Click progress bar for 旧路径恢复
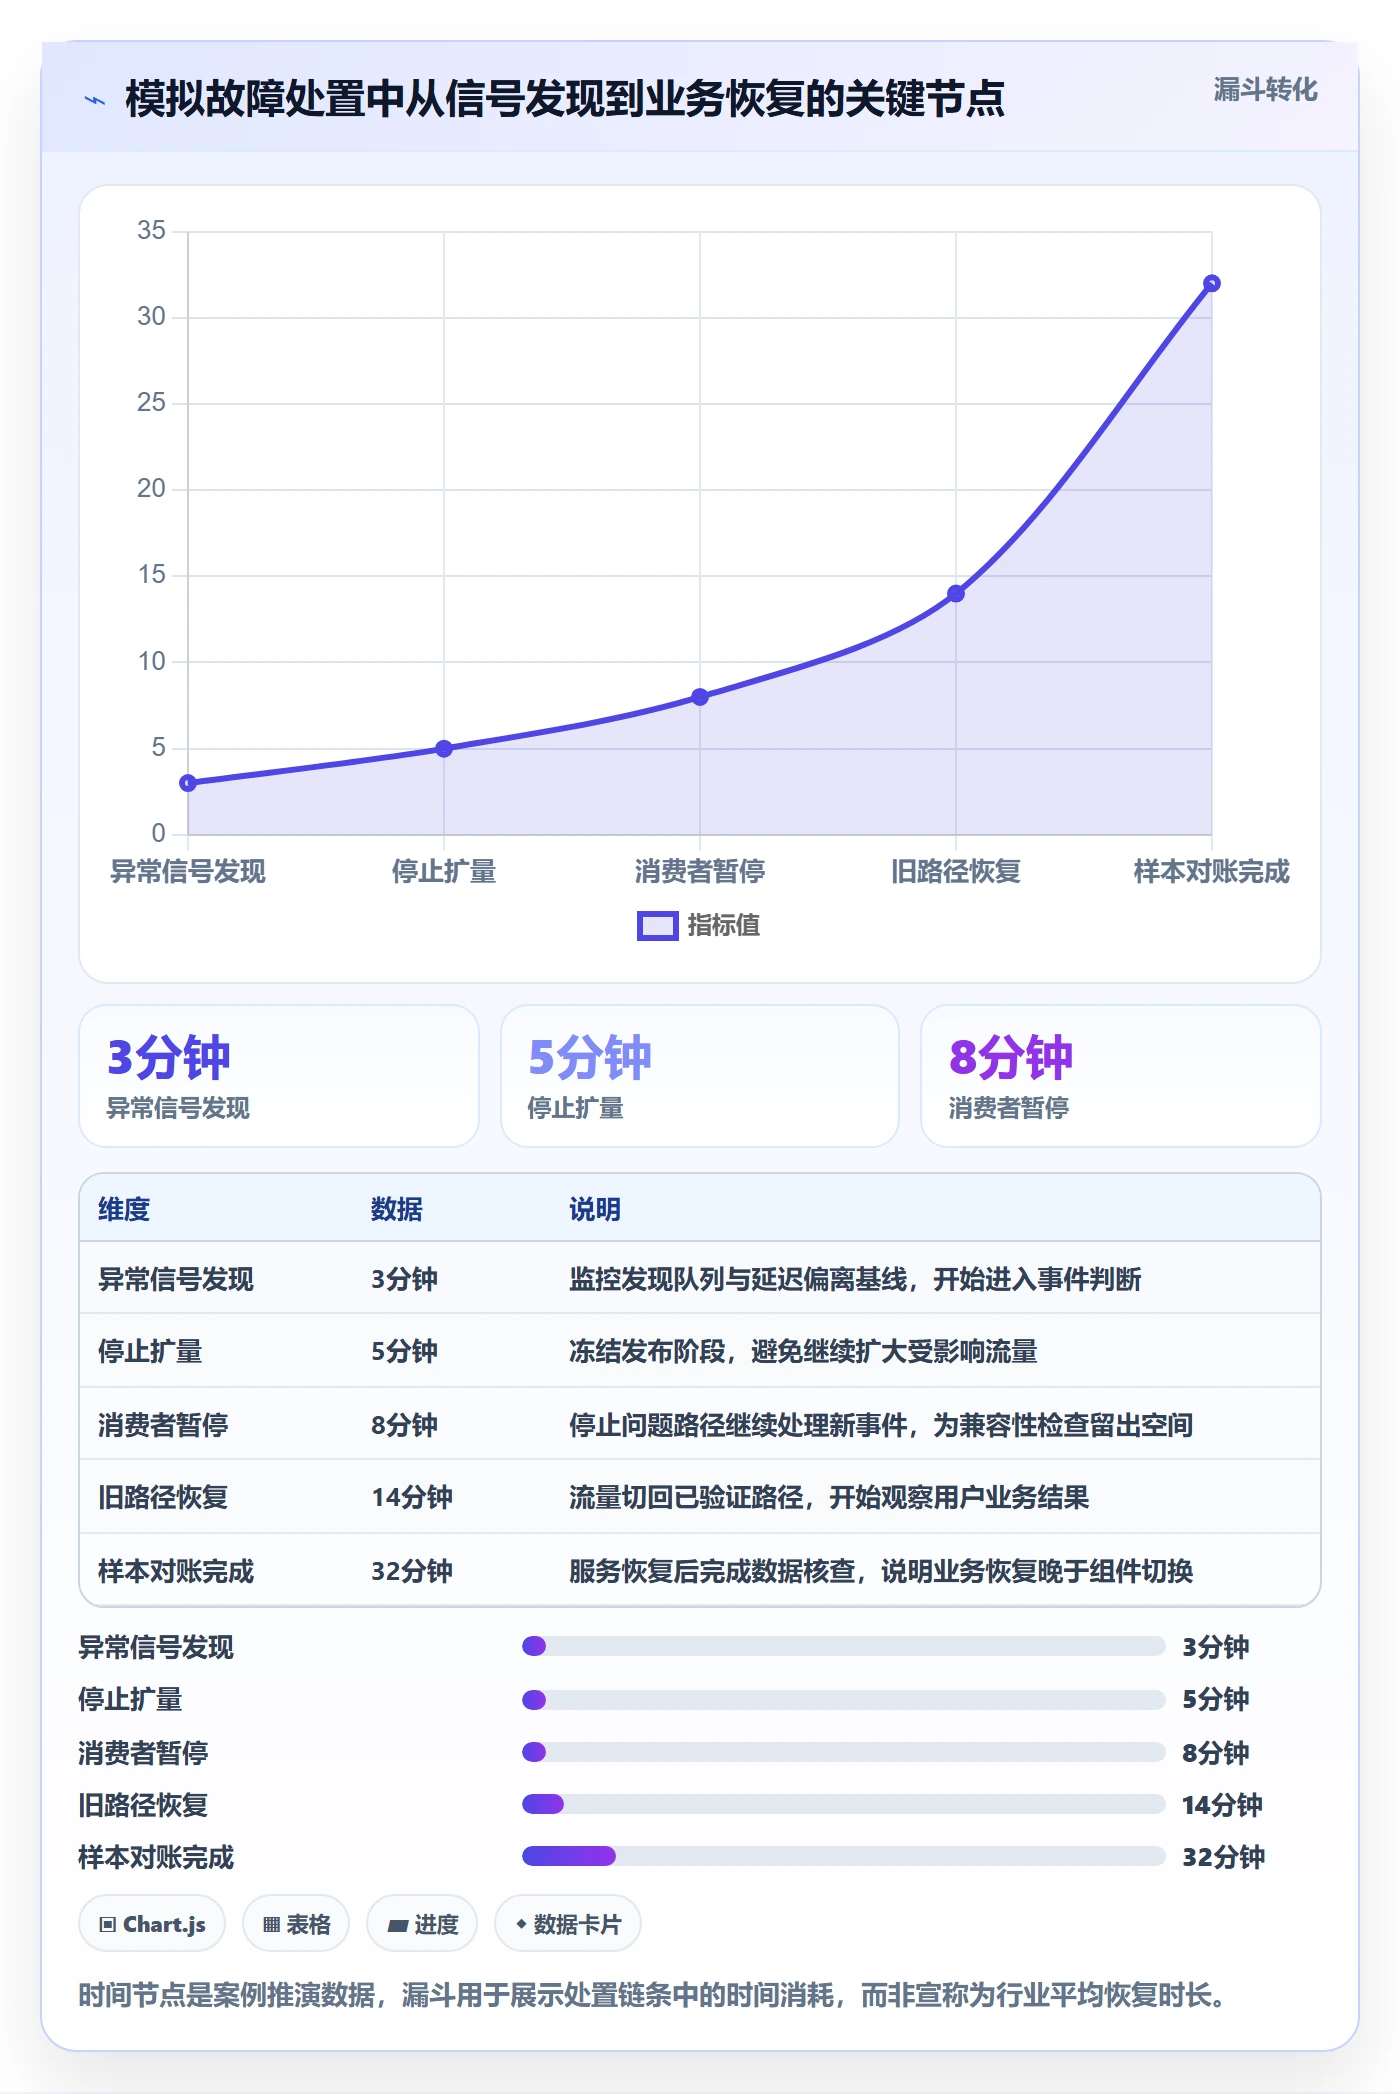 (x=844, y=1804)
